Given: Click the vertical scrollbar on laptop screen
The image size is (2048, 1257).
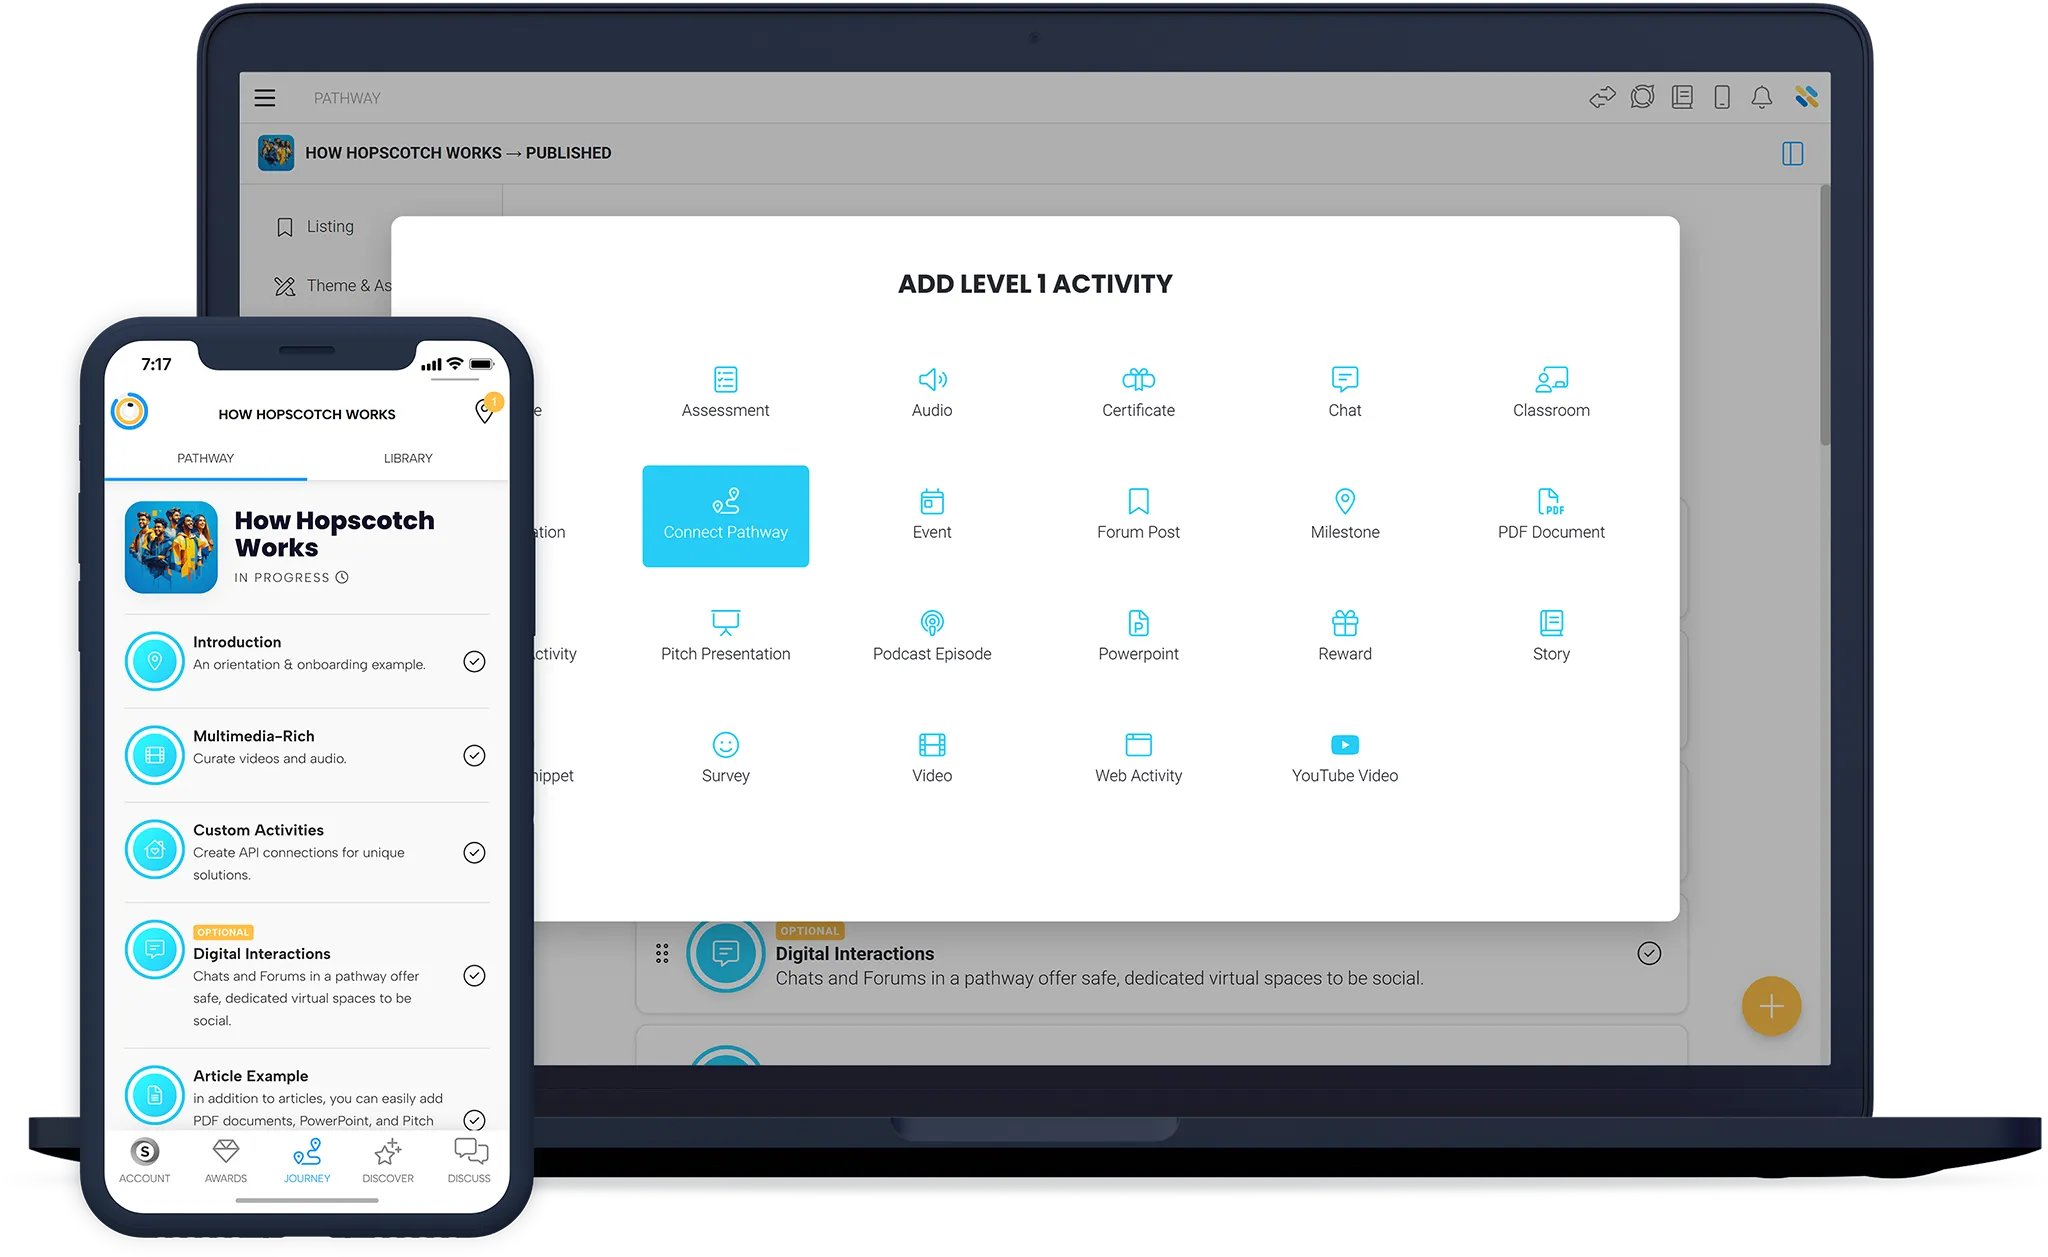Looking at the screenshot, I should (x=1824, y=315).
